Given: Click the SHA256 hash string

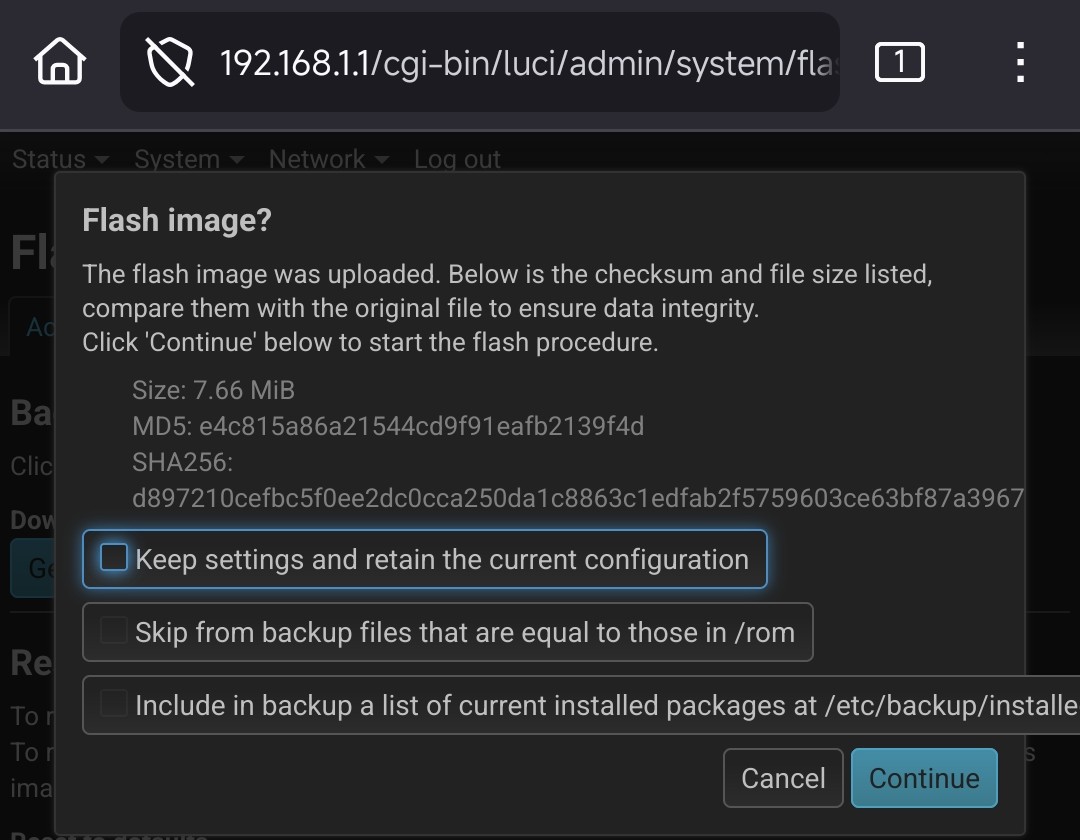Looking at the screenshot, I should coord(577,497).
